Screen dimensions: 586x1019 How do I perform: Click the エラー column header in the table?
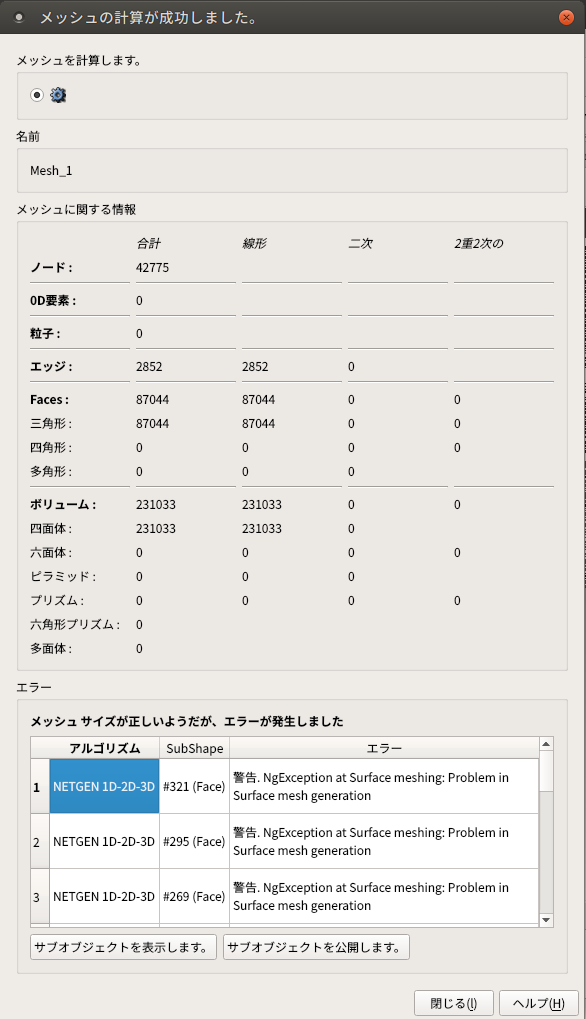coord(384,748)
